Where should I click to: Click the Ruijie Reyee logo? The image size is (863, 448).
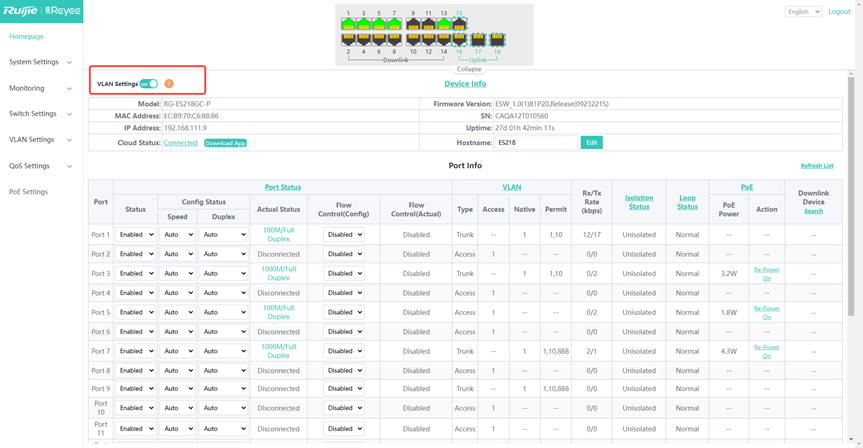tap(41, 11)
